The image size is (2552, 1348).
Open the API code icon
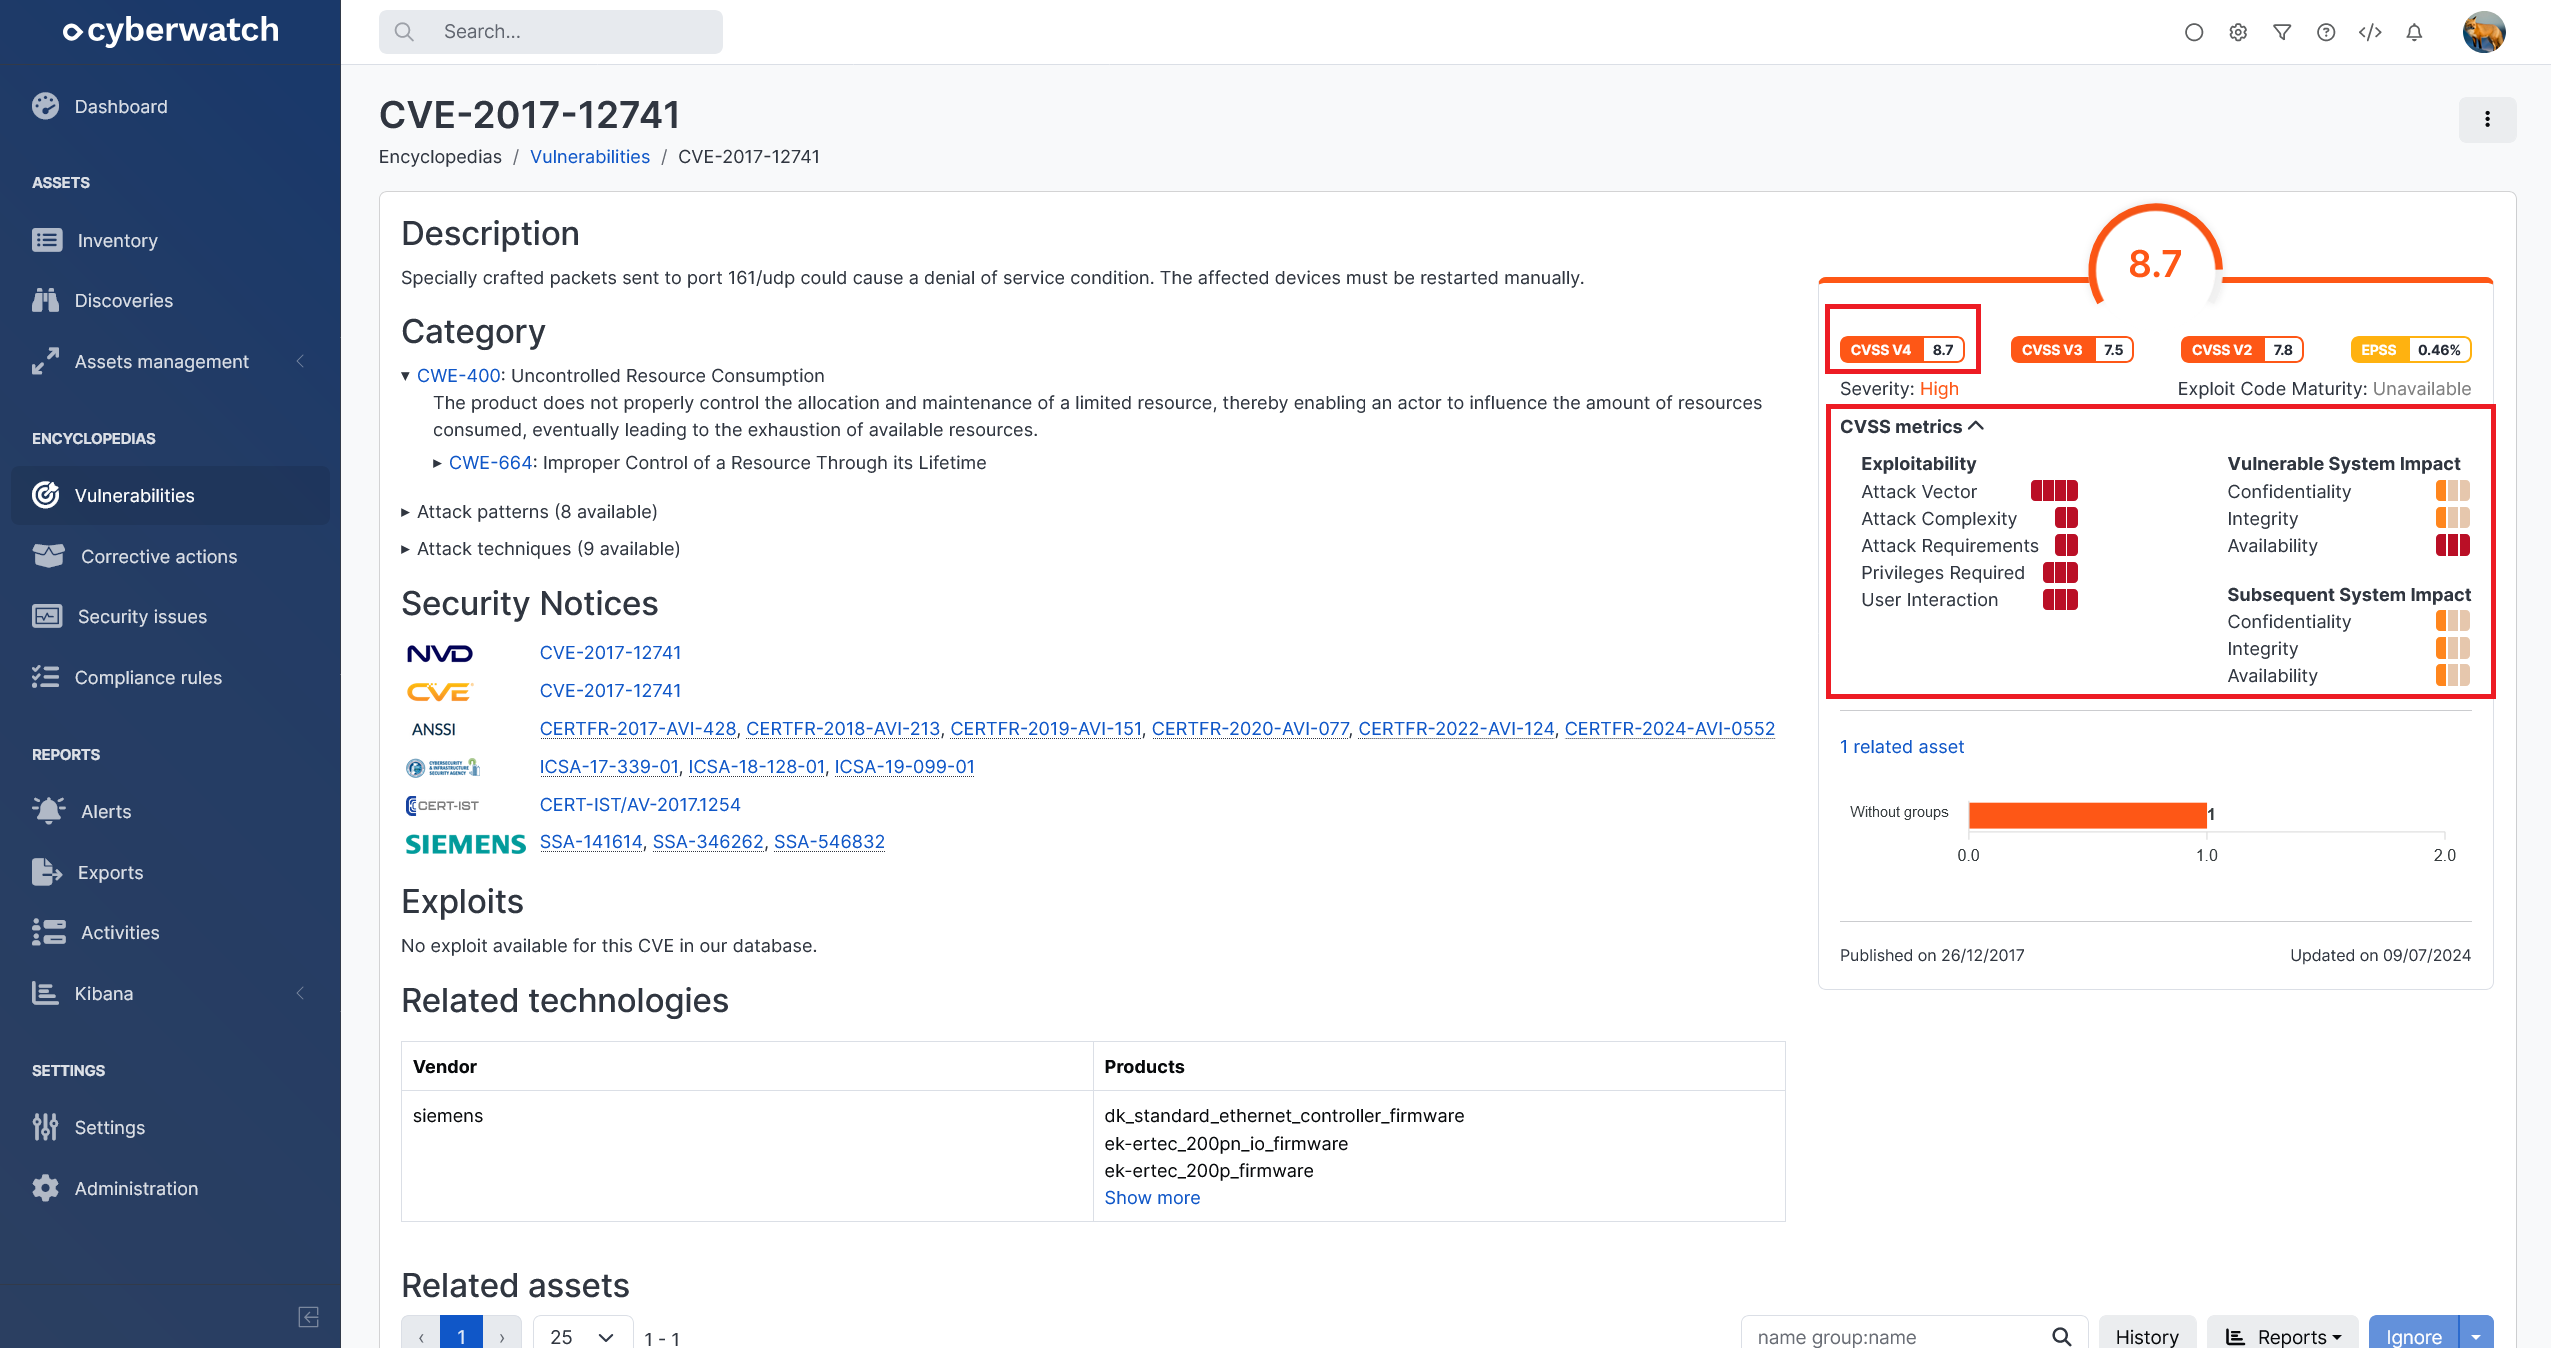[2370, 32]
